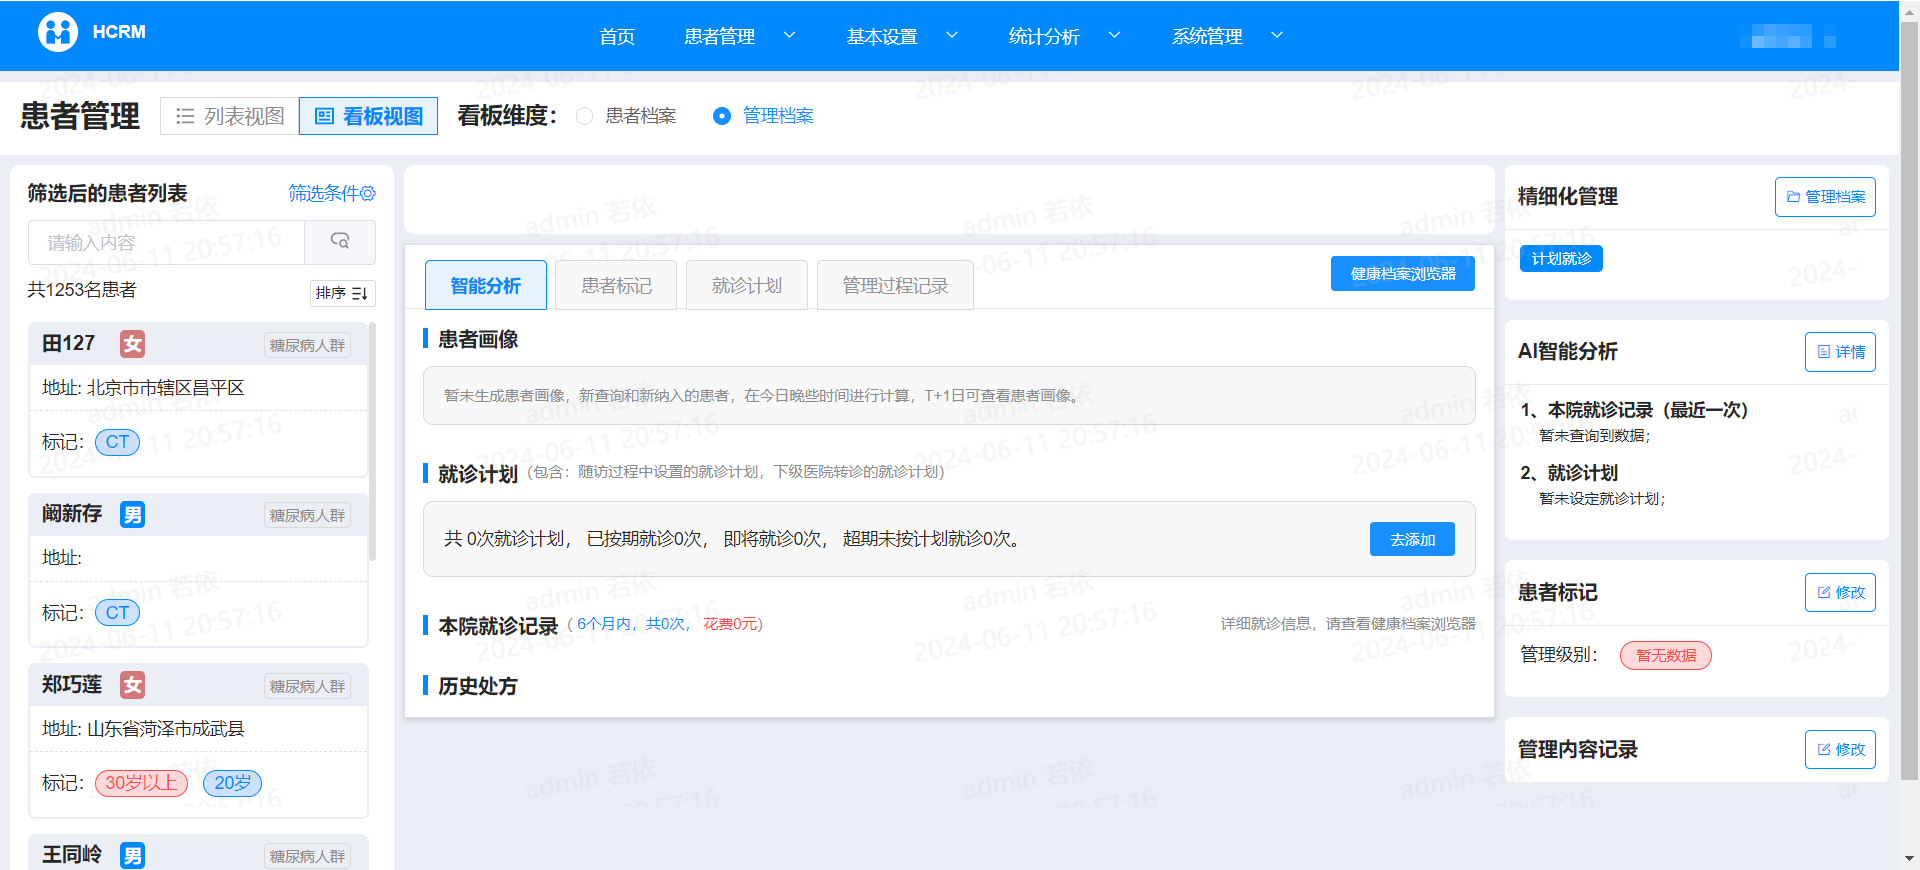
Task: Select patient 王同岭 card
Action: point(198,852)
